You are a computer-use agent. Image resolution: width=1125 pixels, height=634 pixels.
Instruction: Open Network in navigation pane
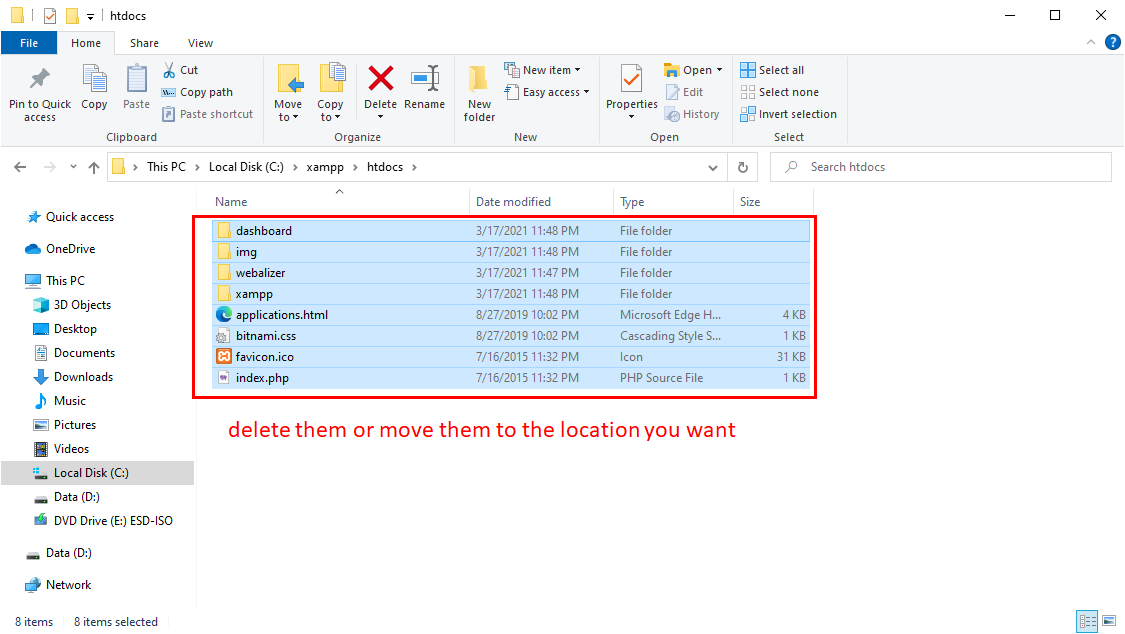(58, 585)
